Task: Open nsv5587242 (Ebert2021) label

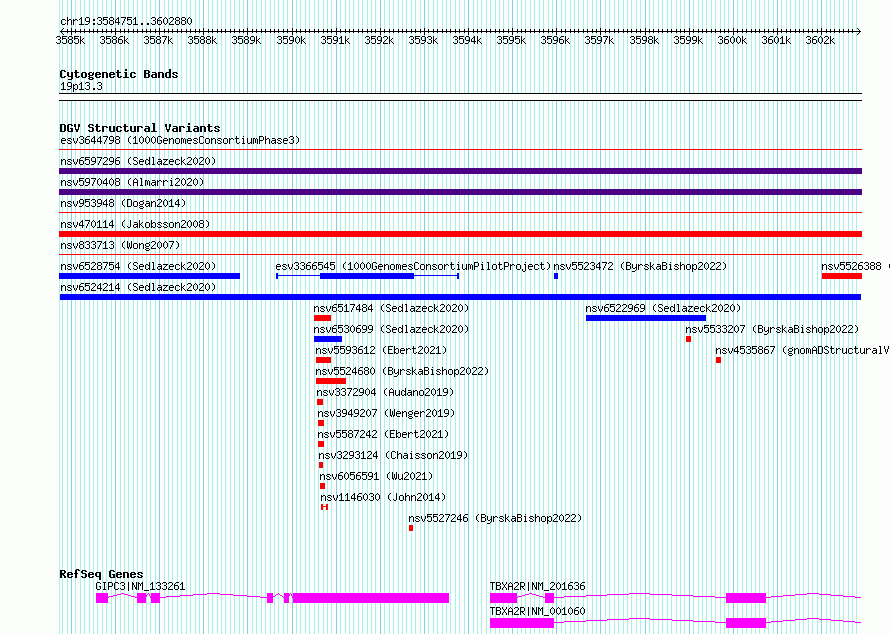Action: pyautogui.click(x=383, y=434)
